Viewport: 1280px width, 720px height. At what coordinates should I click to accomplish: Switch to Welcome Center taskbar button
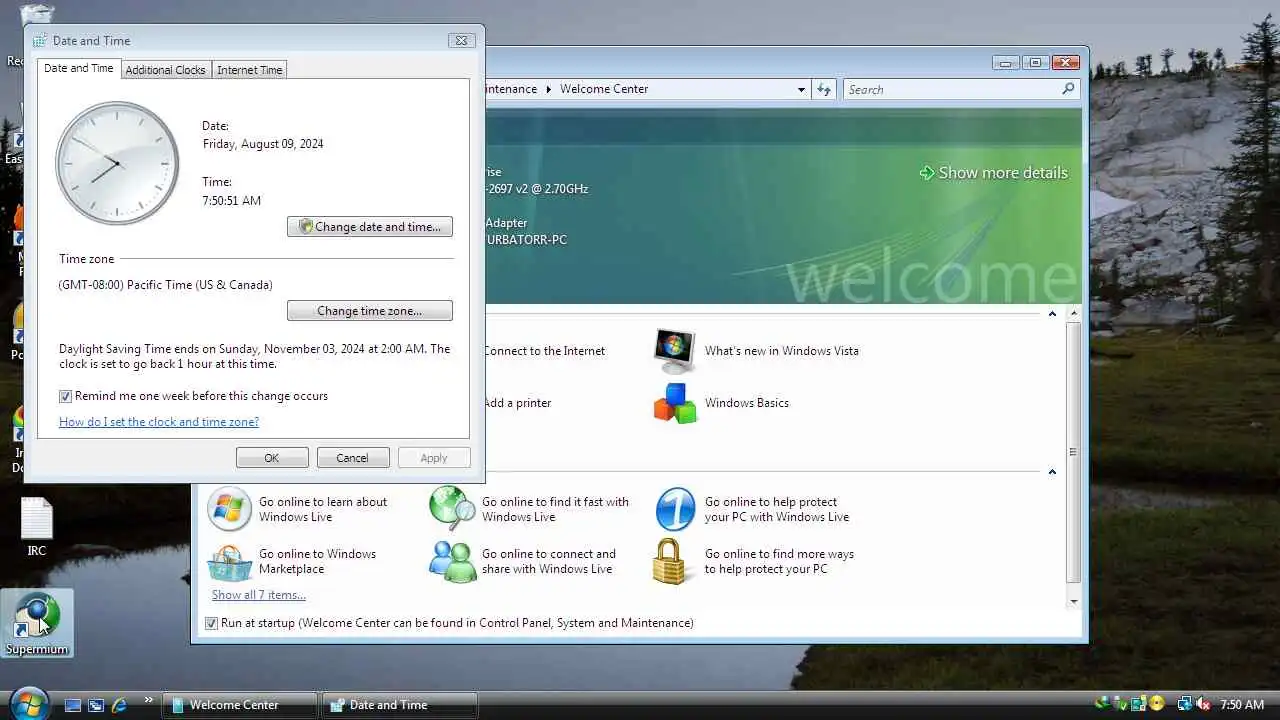click(x=240, y=705)
